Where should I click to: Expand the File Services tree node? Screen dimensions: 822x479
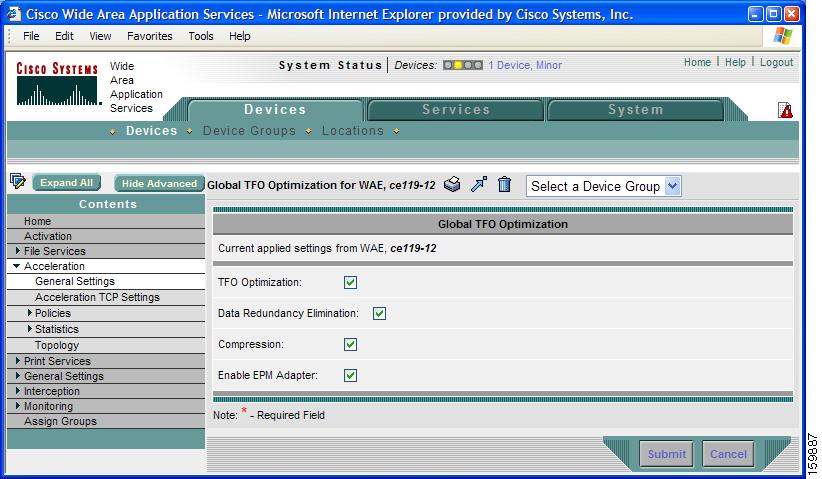pyautogui.click(x=18, y=251)
